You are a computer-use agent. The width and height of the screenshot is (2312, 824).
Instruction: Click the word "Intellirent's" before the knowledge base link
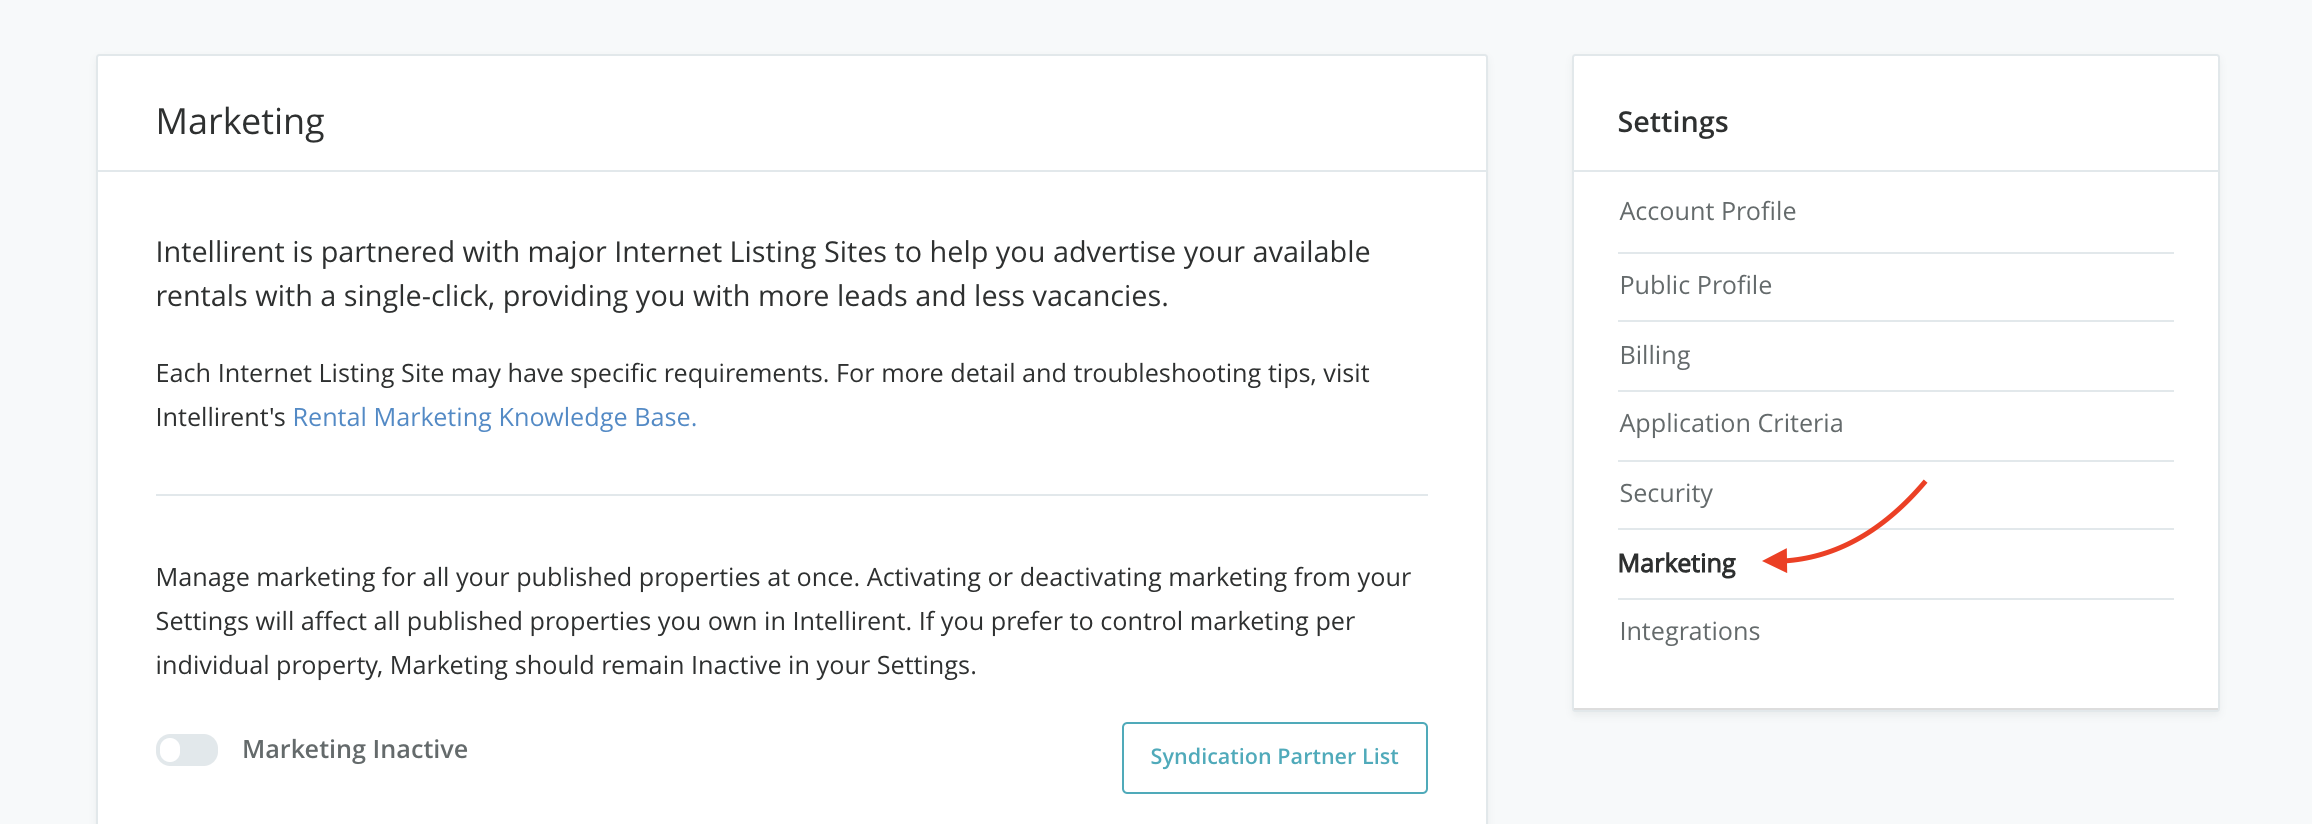220,417
